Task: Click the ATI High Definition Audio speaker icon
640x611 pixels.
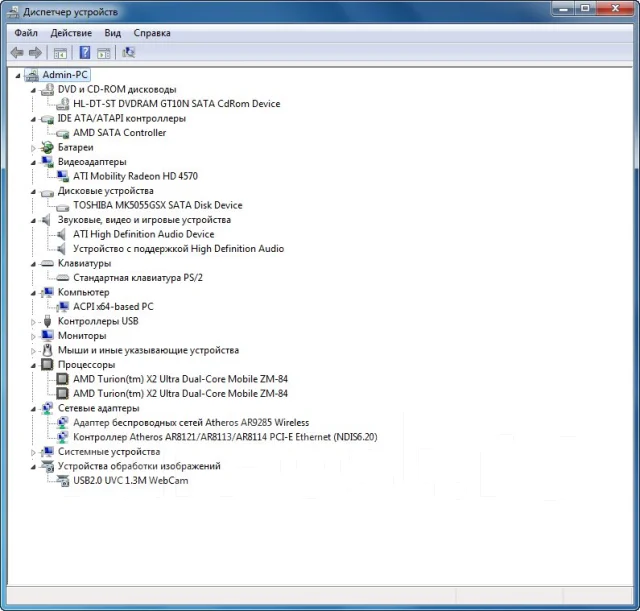Action: (x=62, y=234)
